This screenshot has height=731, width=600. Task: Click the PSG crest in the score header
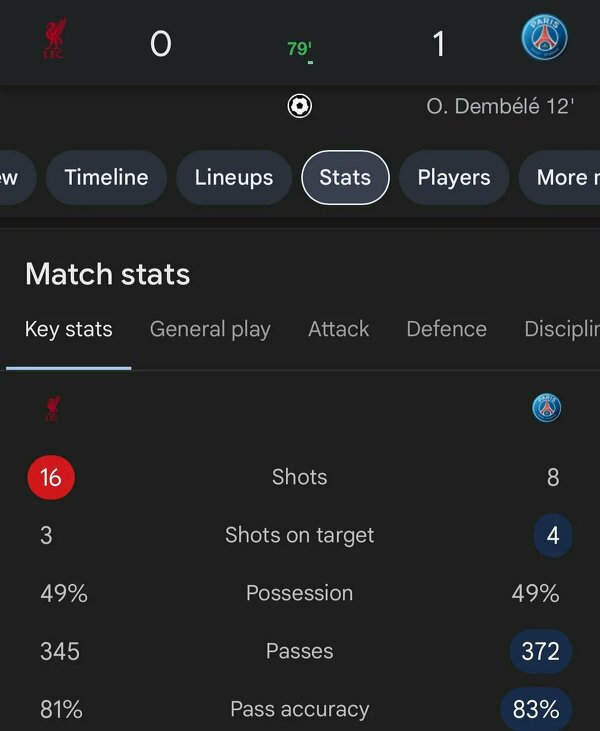click(x=545, y=40)
